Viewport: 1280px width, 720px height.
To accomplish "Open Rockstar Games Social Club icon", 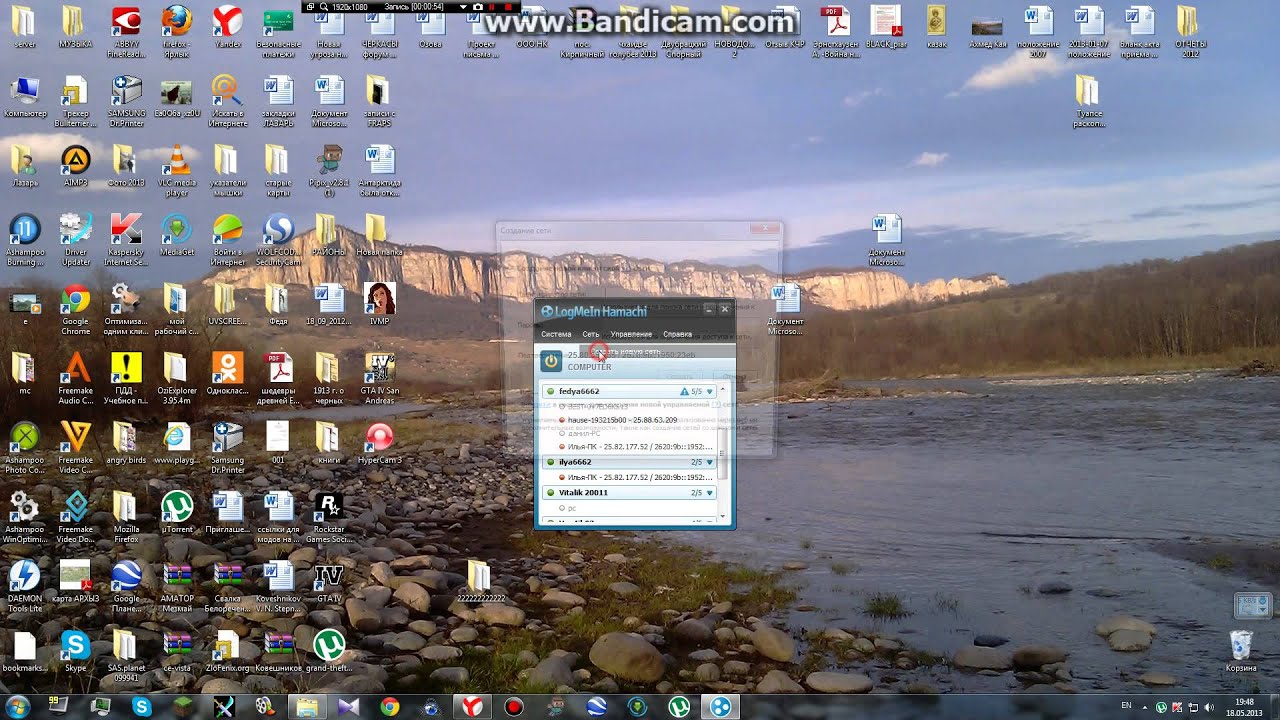I will (x=329, y=516).
